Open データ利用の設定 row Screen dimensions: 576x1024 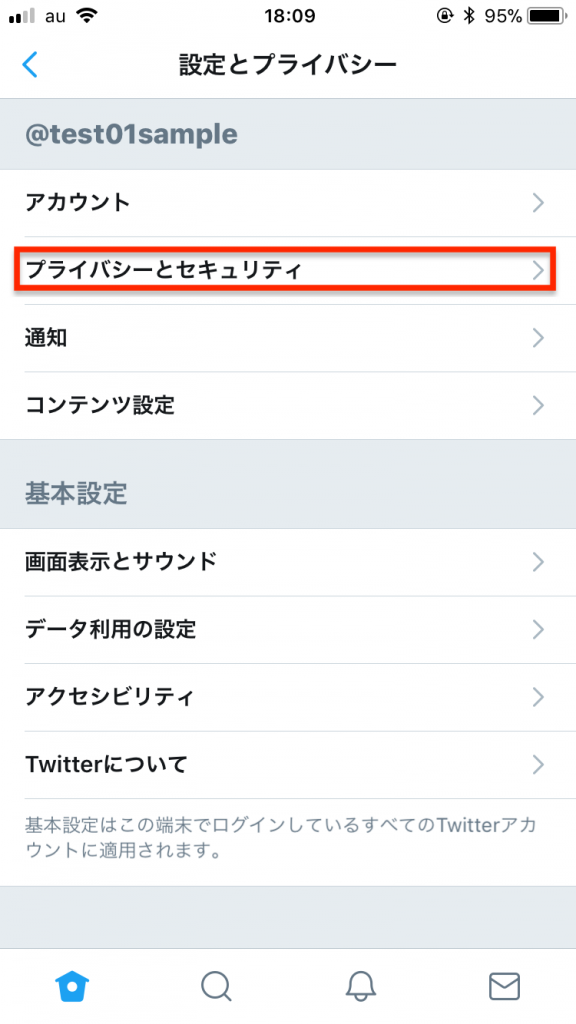pyautogui.click(x=288, y=630)
